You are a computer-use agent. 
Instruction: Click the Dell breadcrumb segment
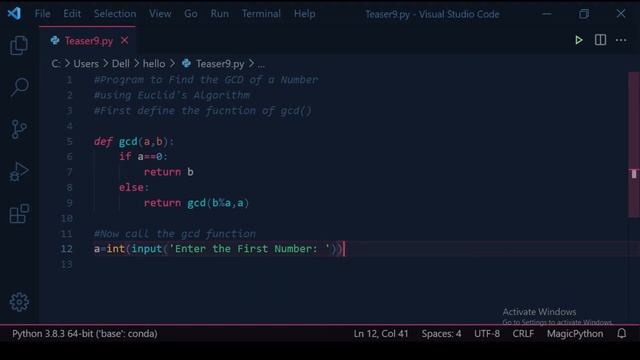point(120,64)
